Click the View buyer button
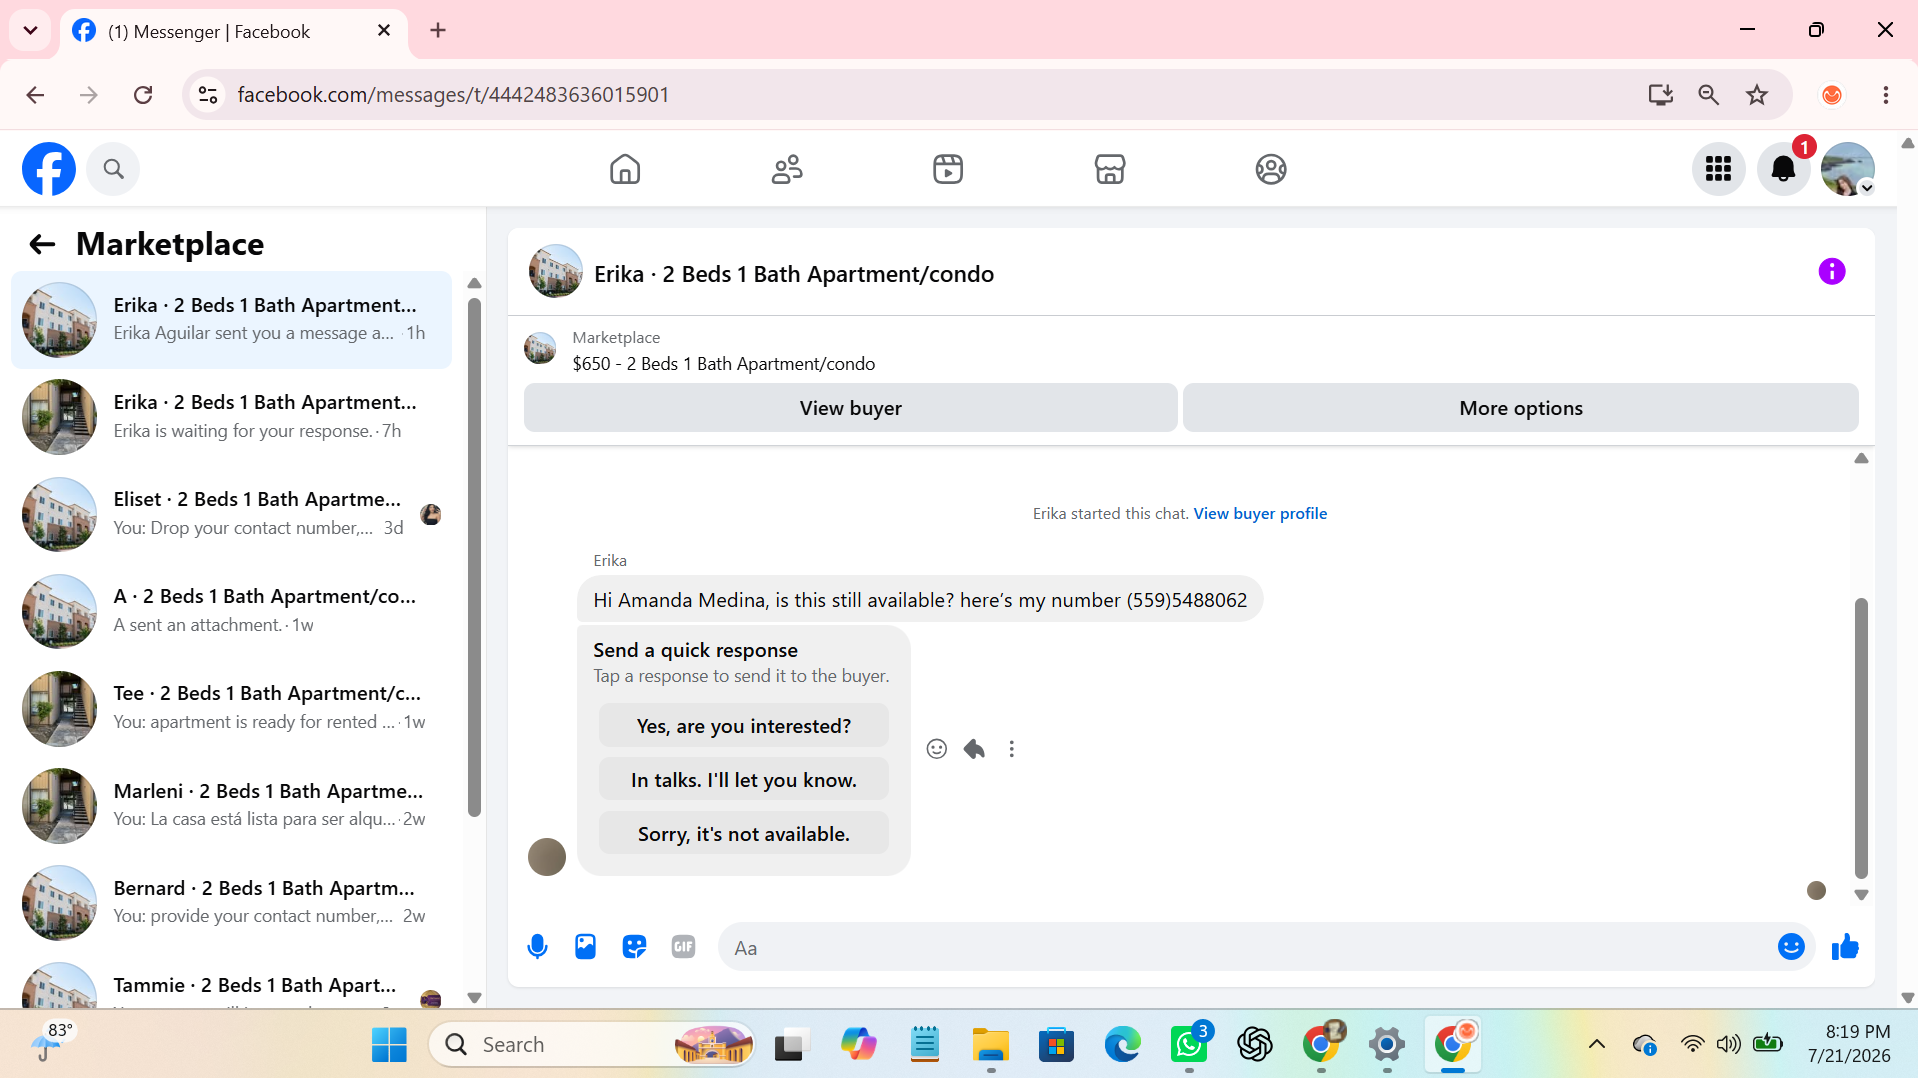The image size is (1918, 1078). (851, 408)
